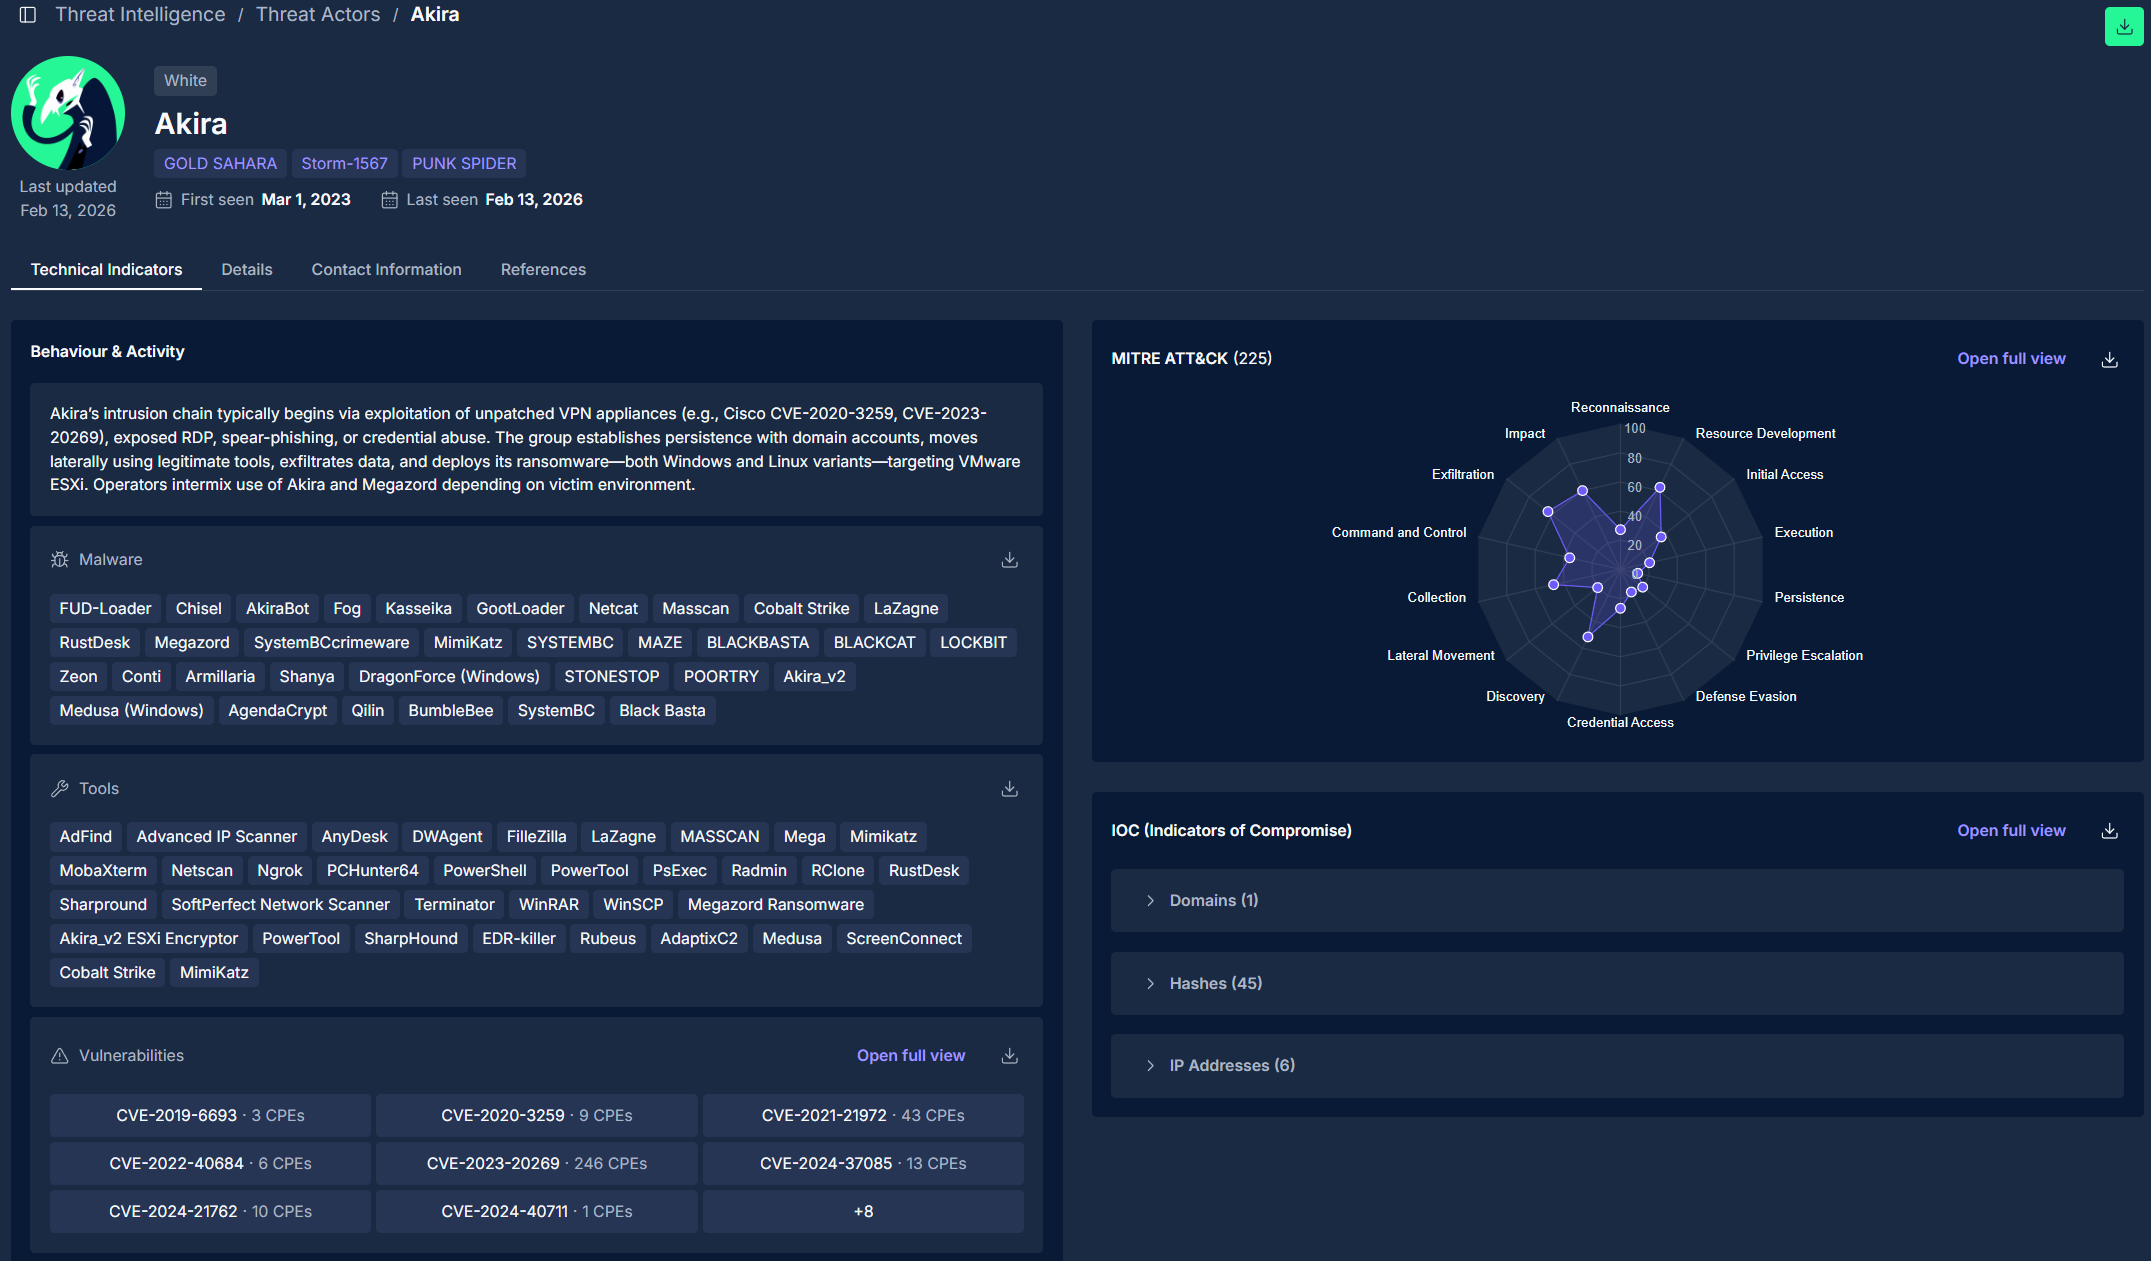Collapse the left sidebar panel icon

[27, 15]
